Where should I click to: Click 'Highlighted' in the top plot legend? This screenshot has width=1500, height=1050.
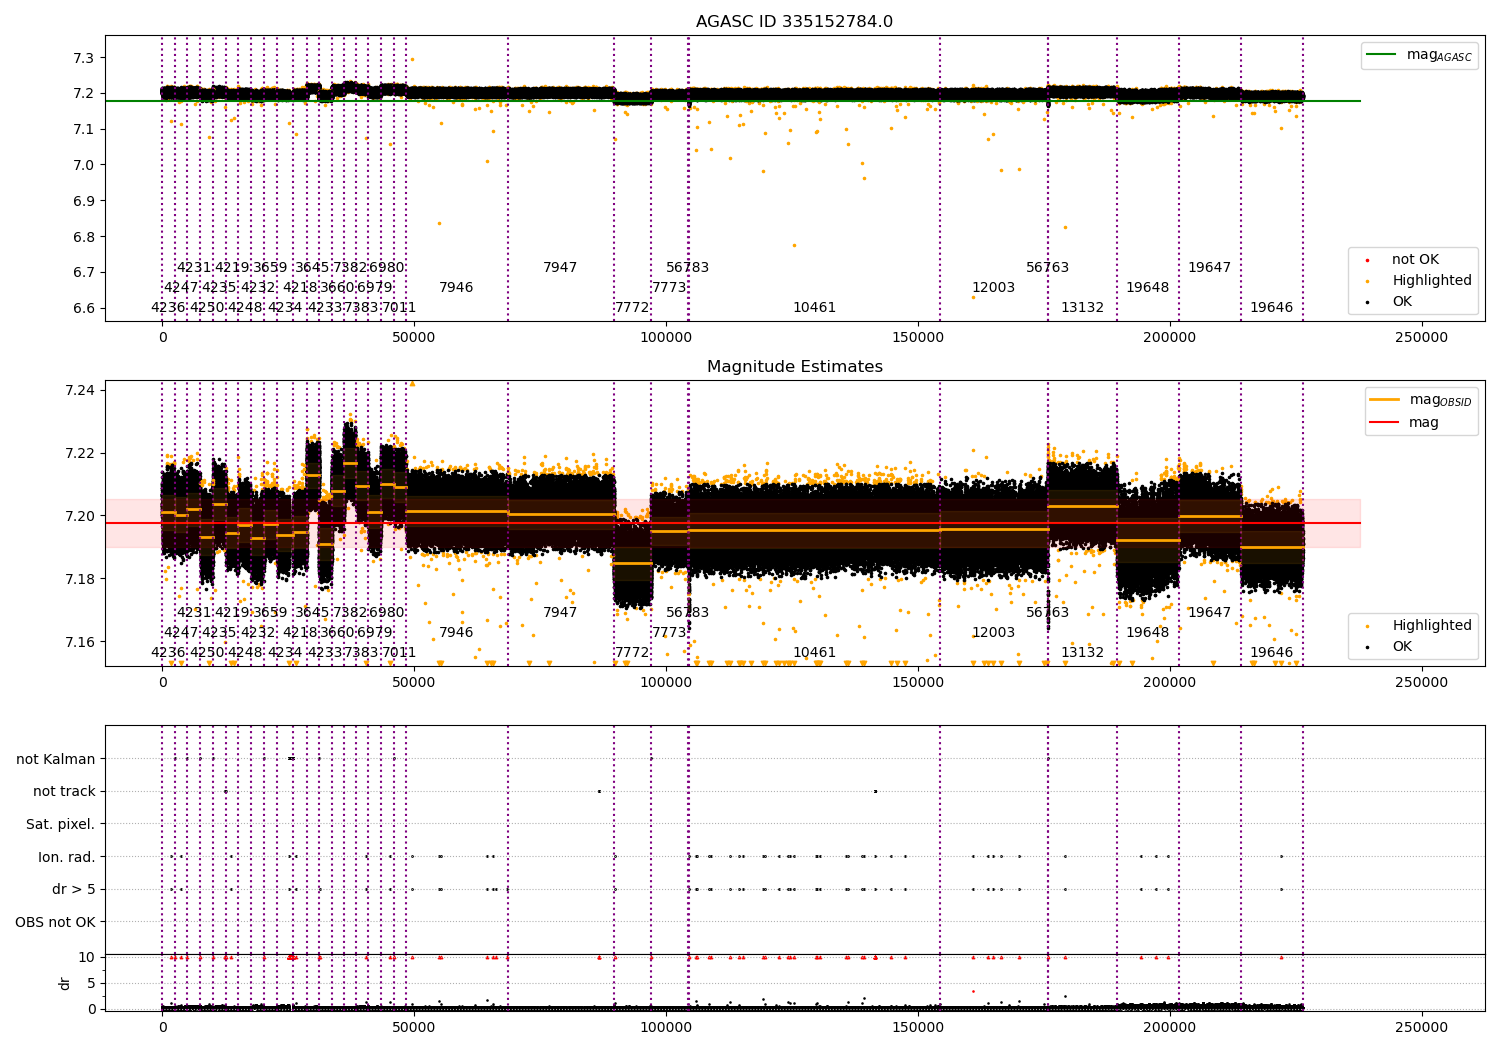1432,281
